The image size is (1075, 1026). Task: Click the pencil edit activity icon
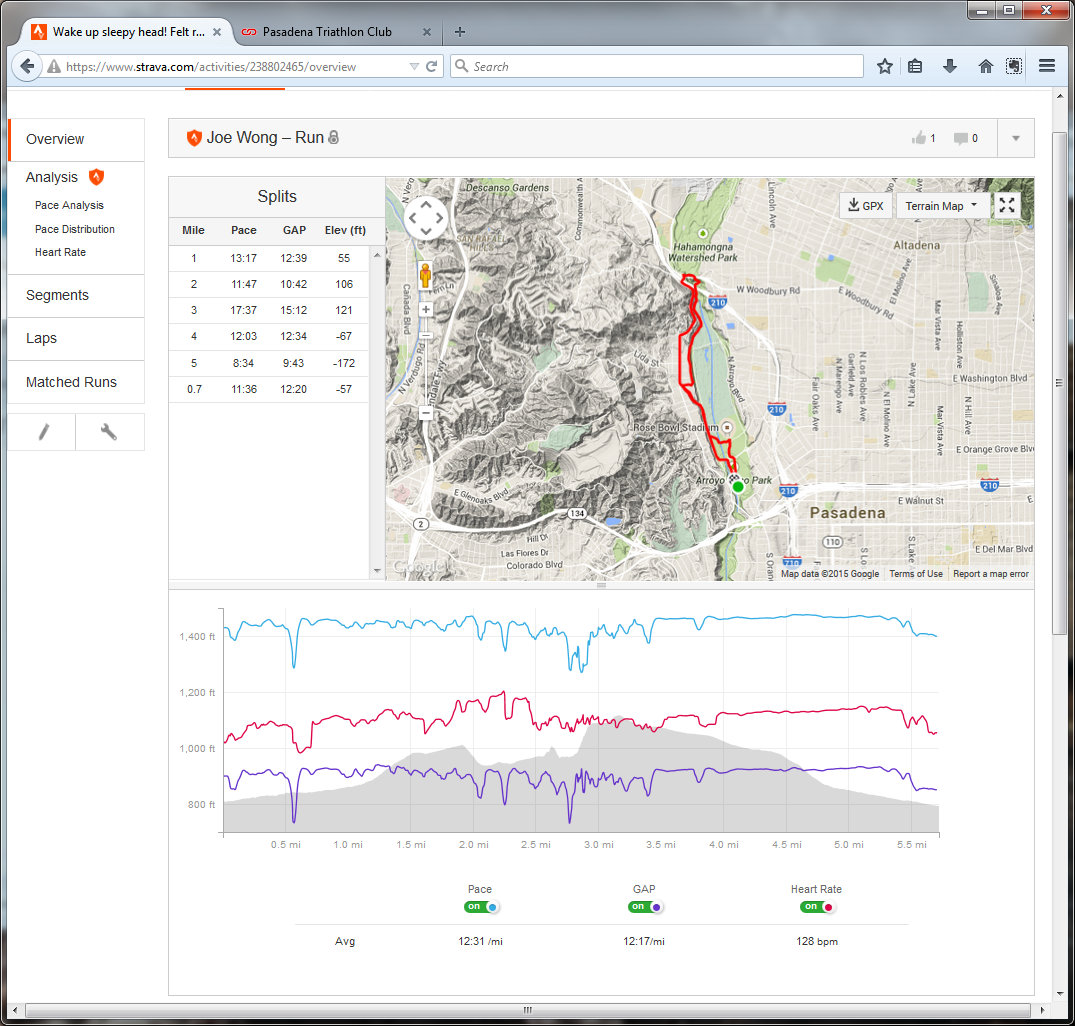42,432
